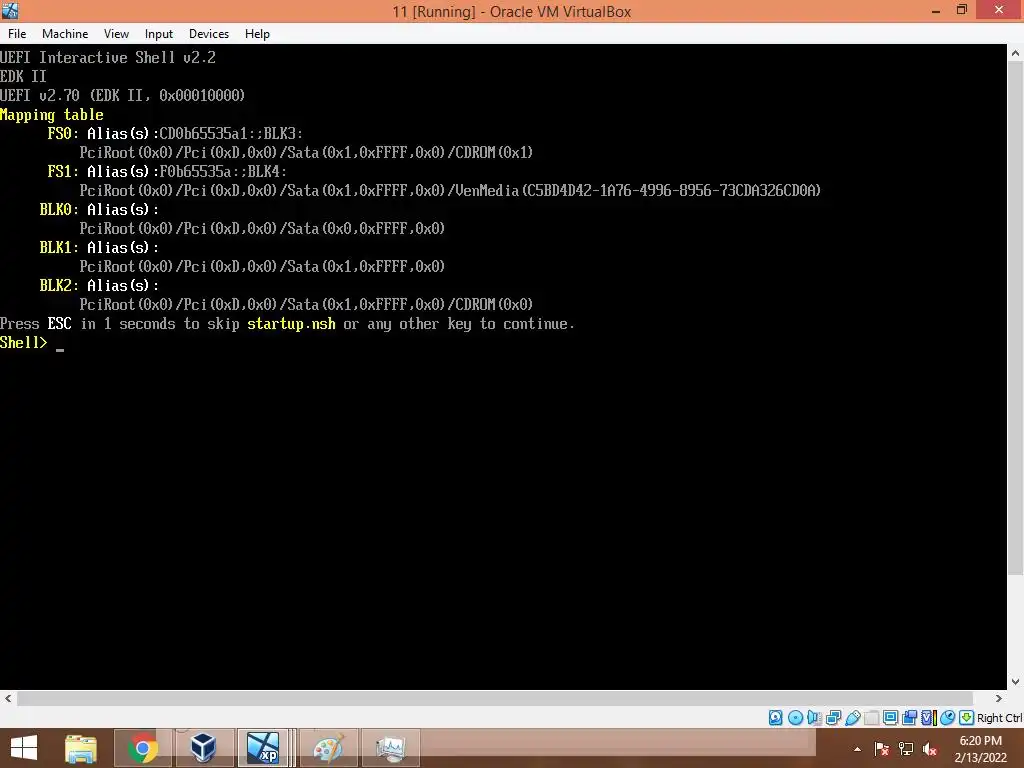Image resolution: width=1024 pixels, height=768 pixels.
Task: Click the horizontal scrollbar right arrow
Action: (999, 698)
